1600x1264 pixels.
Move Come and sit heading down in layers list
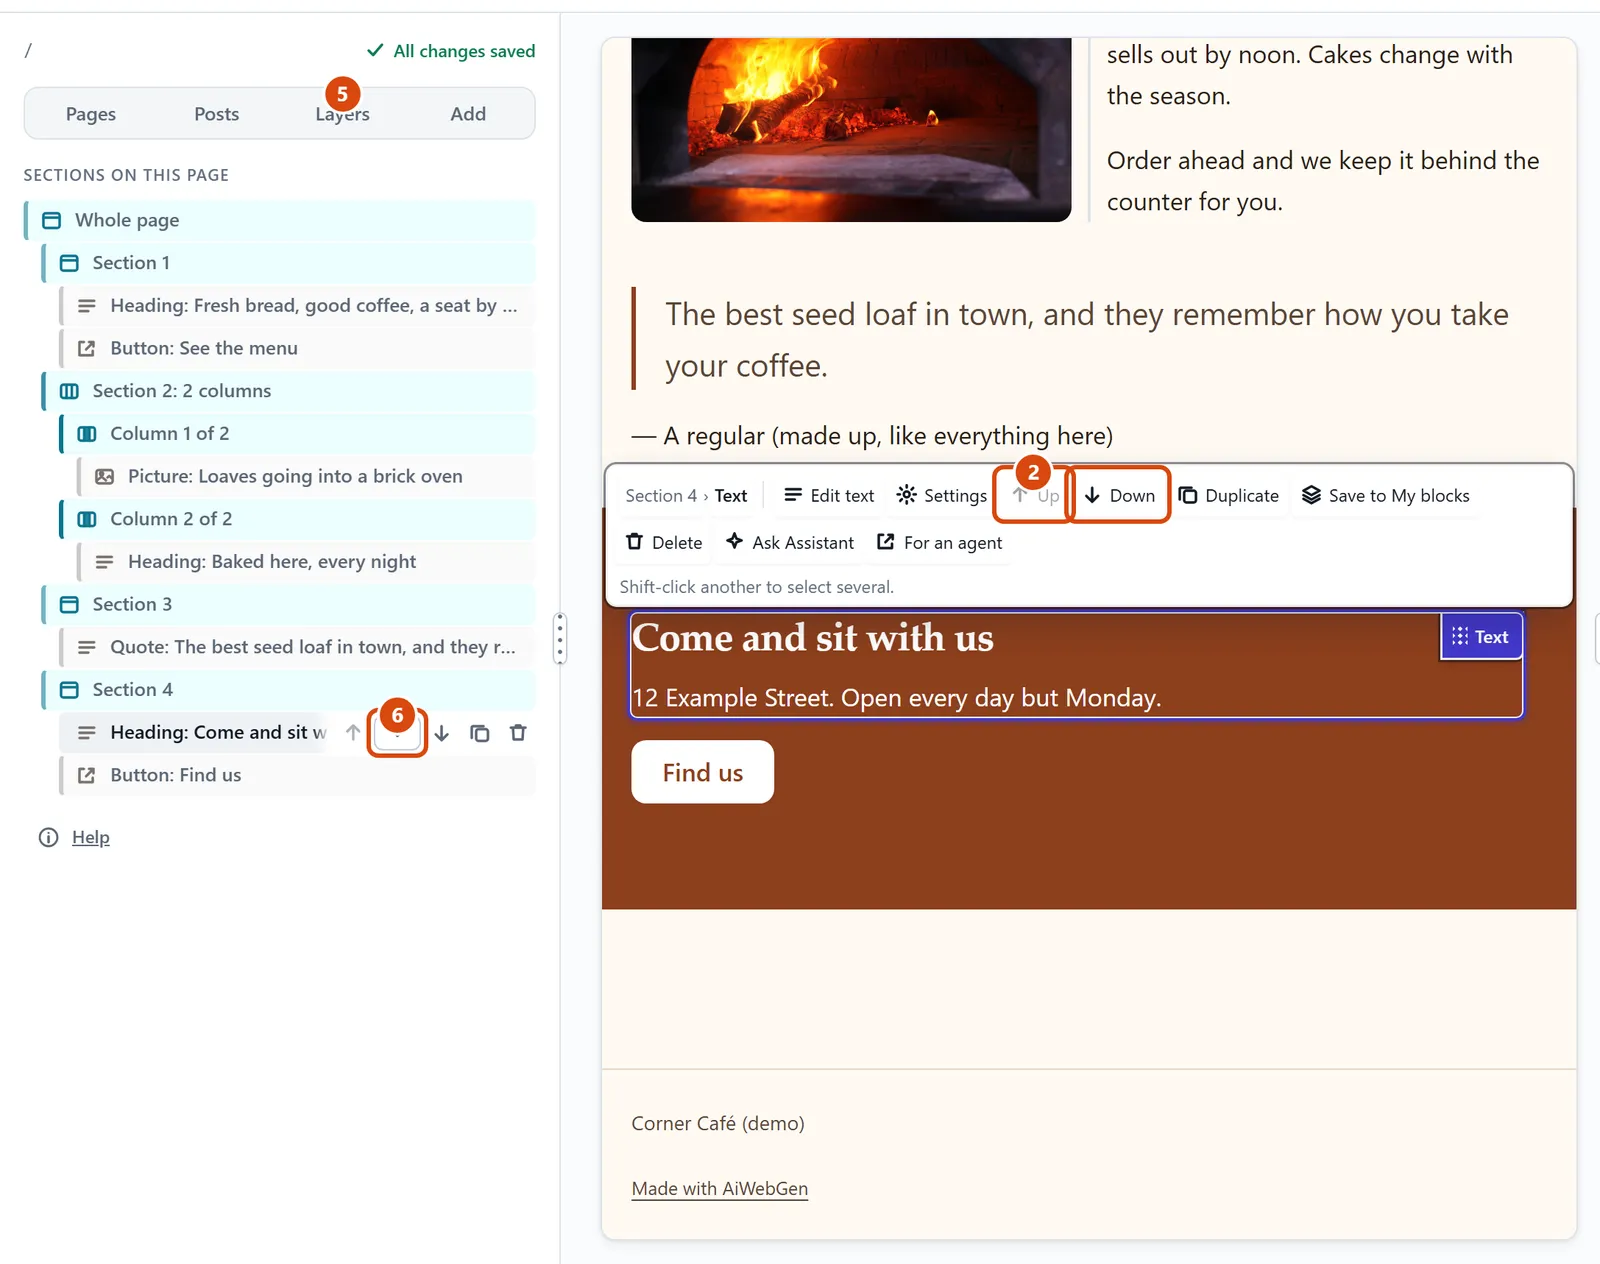point(442,733)
